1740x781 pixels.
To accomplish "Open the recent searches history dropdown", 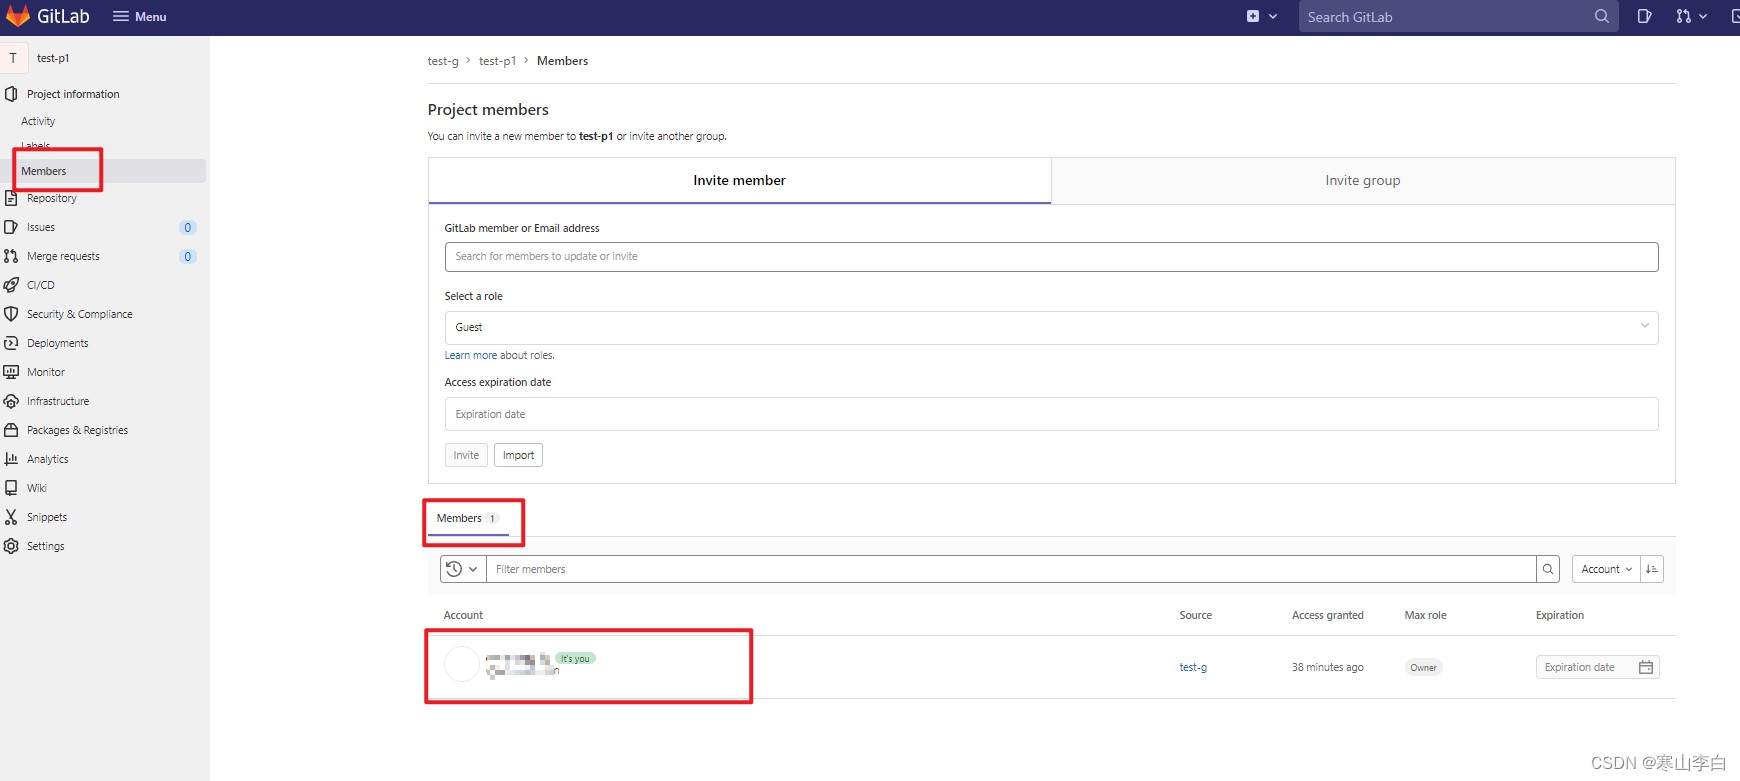I will [462, 569].
